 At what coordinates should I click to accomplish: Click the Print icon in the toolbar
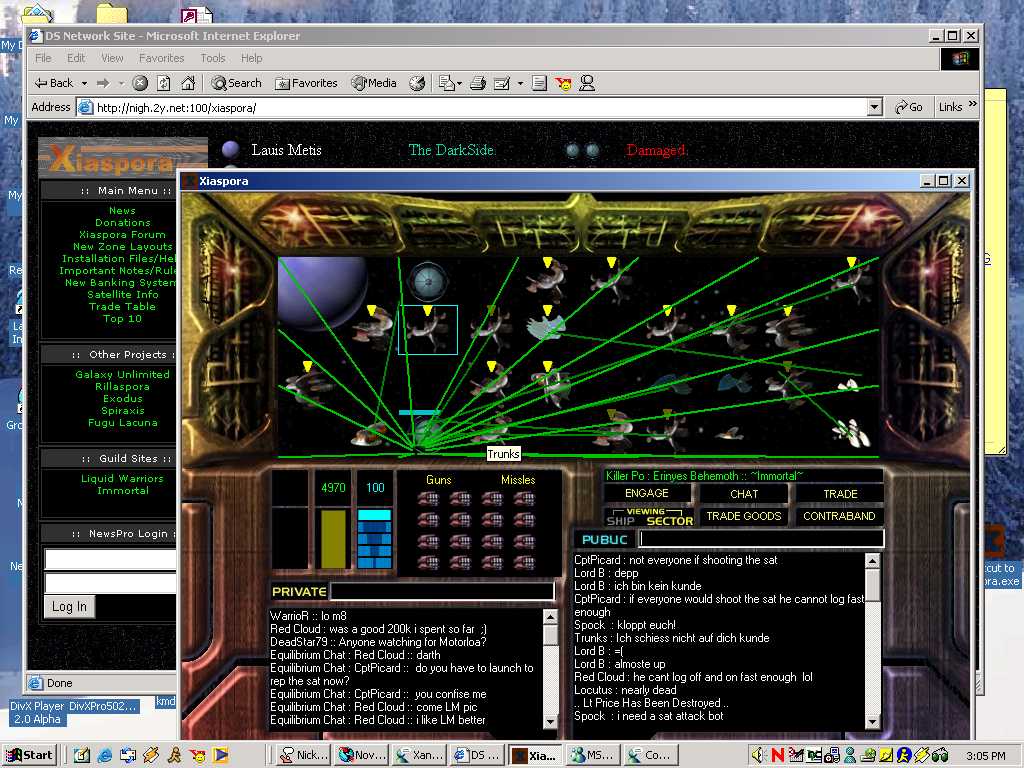pos(479,83)
